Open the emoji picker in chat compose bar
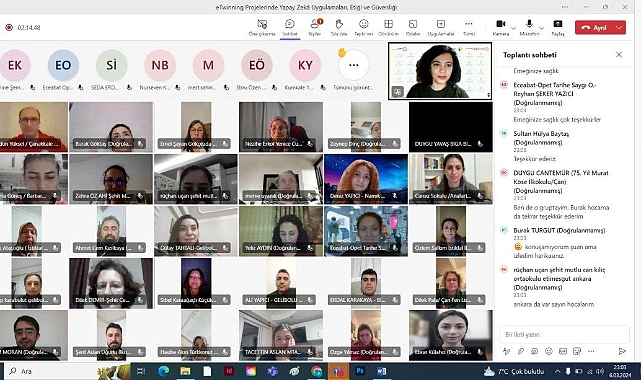Image resolution: width=641 pixels, height=380 pixels. coord(549,351)
